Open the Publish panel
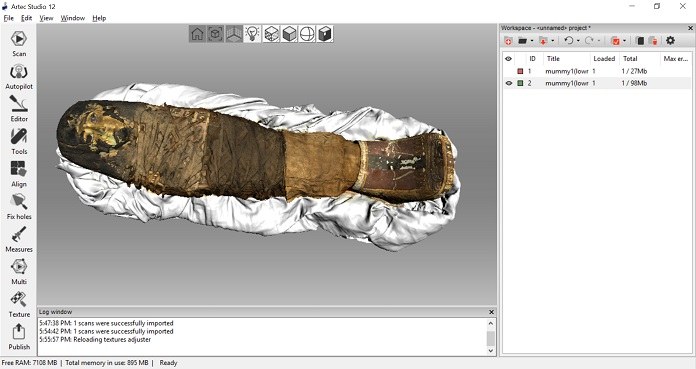Viewport: 696px width, 369px height. click(19, 337)
